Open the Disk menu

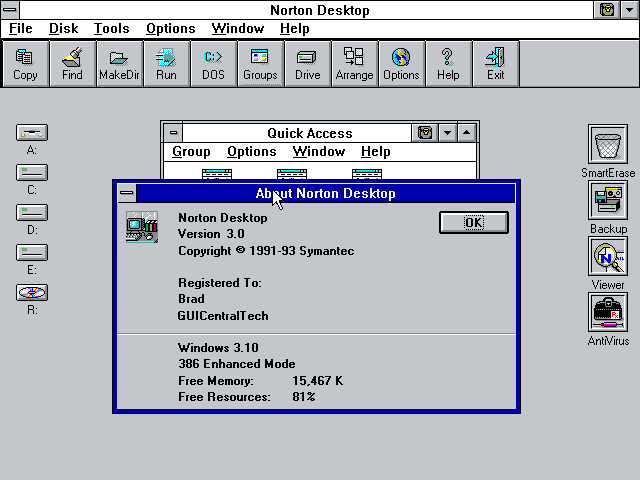point(63,29)
